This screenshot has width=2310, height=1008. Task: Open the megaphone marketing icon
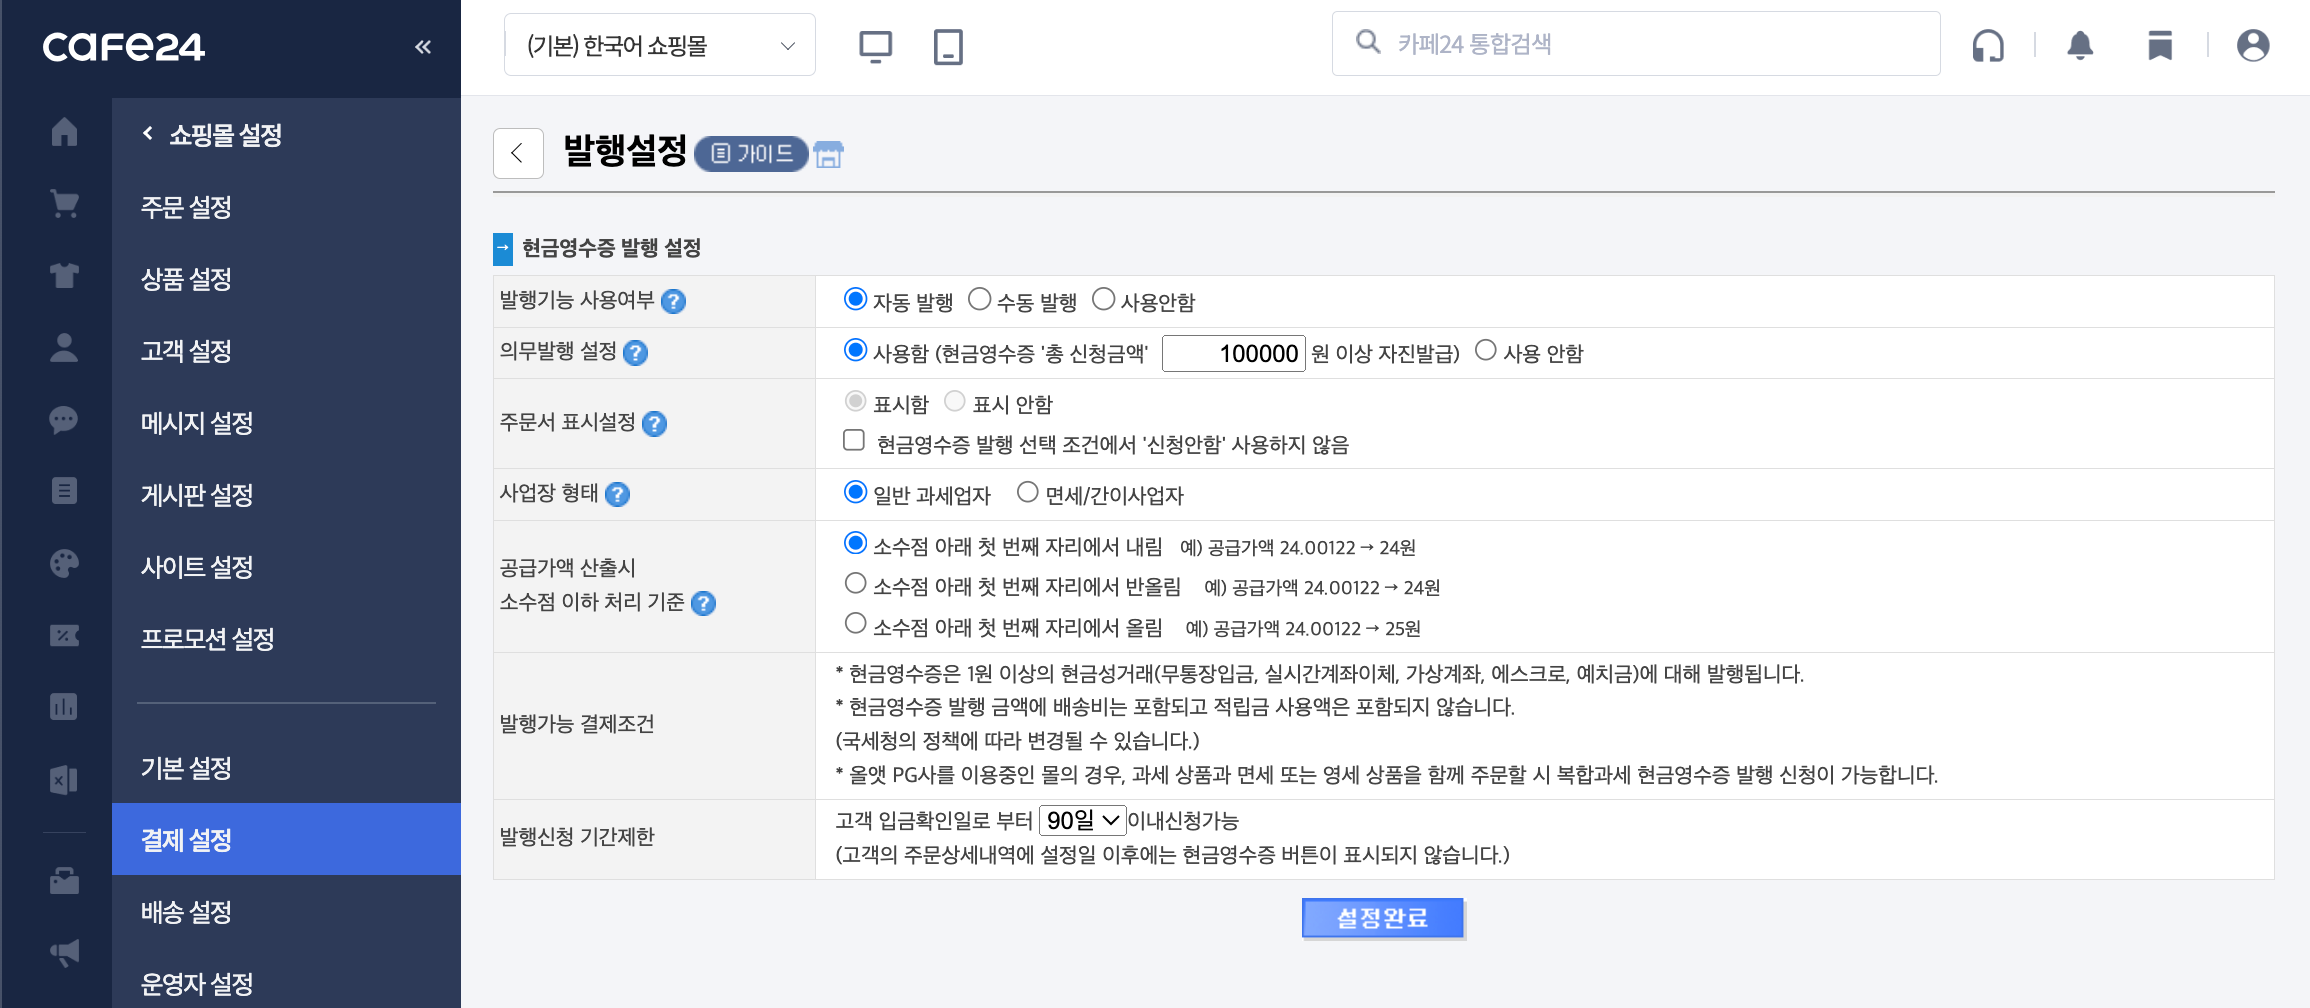pos(64,953)
